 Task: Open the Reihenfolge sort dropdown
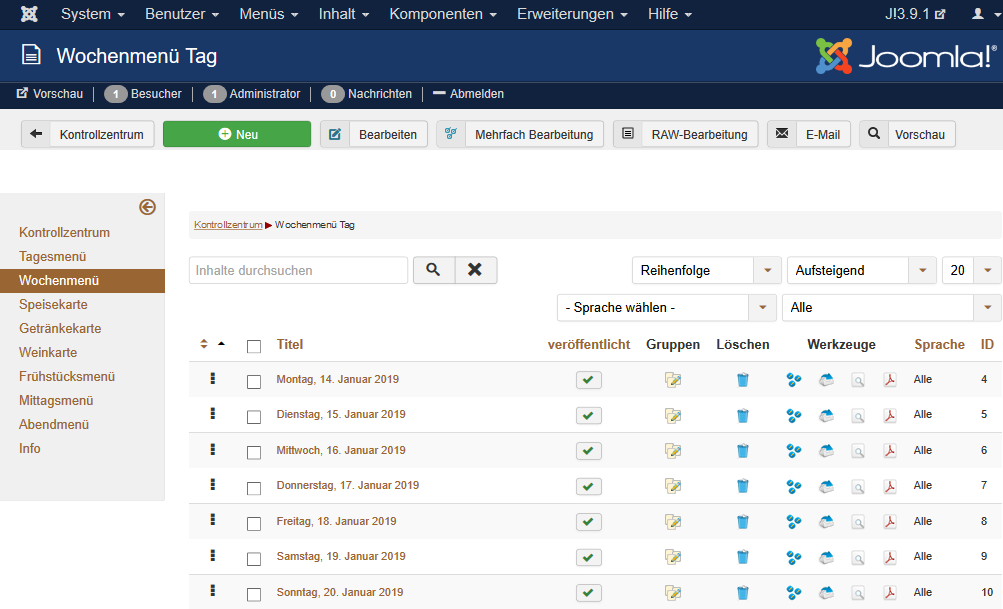706,270
